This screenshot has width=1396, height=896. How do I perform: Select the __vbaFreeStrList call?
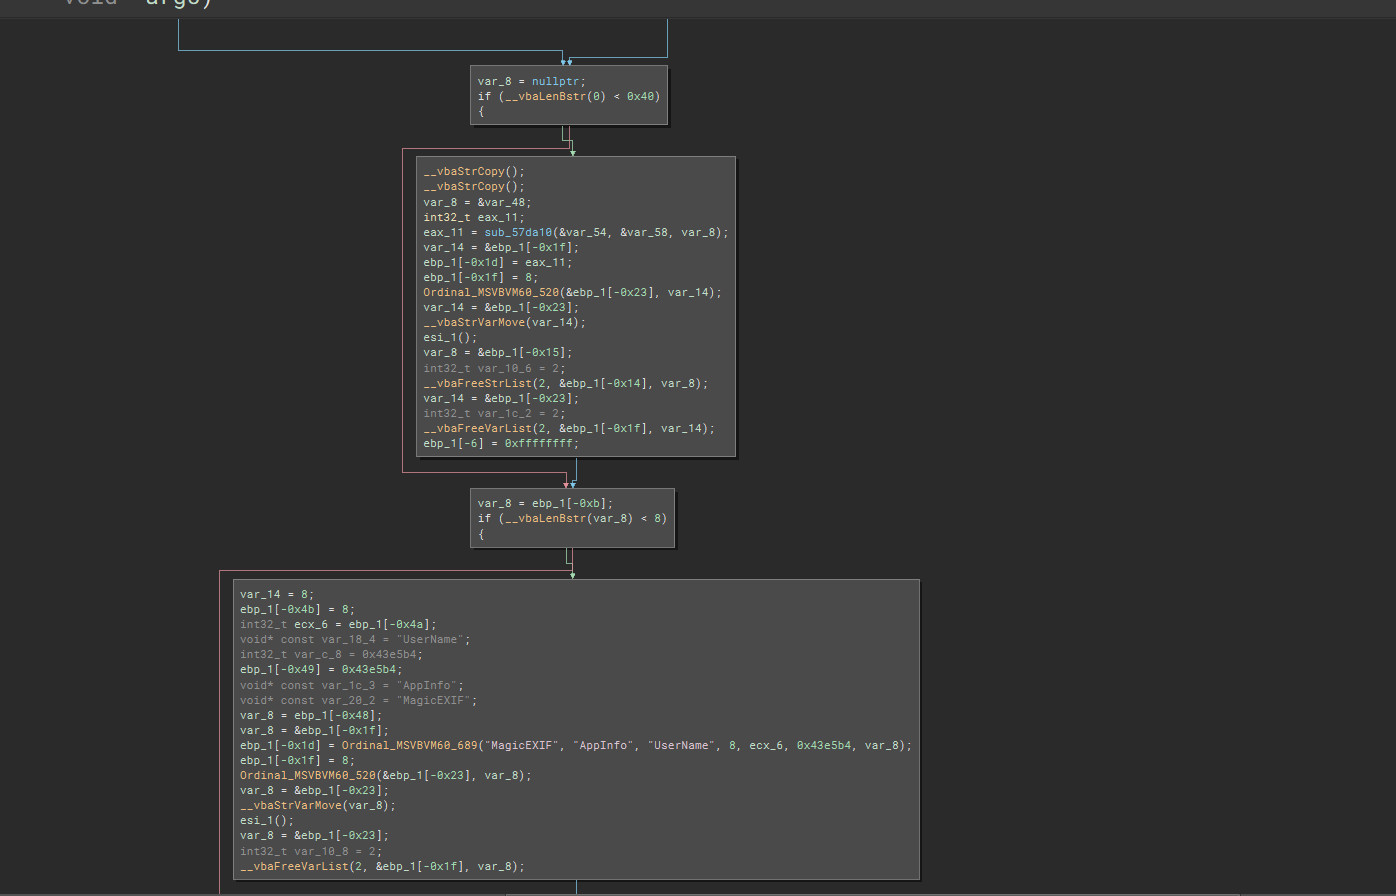click(477, 383)
